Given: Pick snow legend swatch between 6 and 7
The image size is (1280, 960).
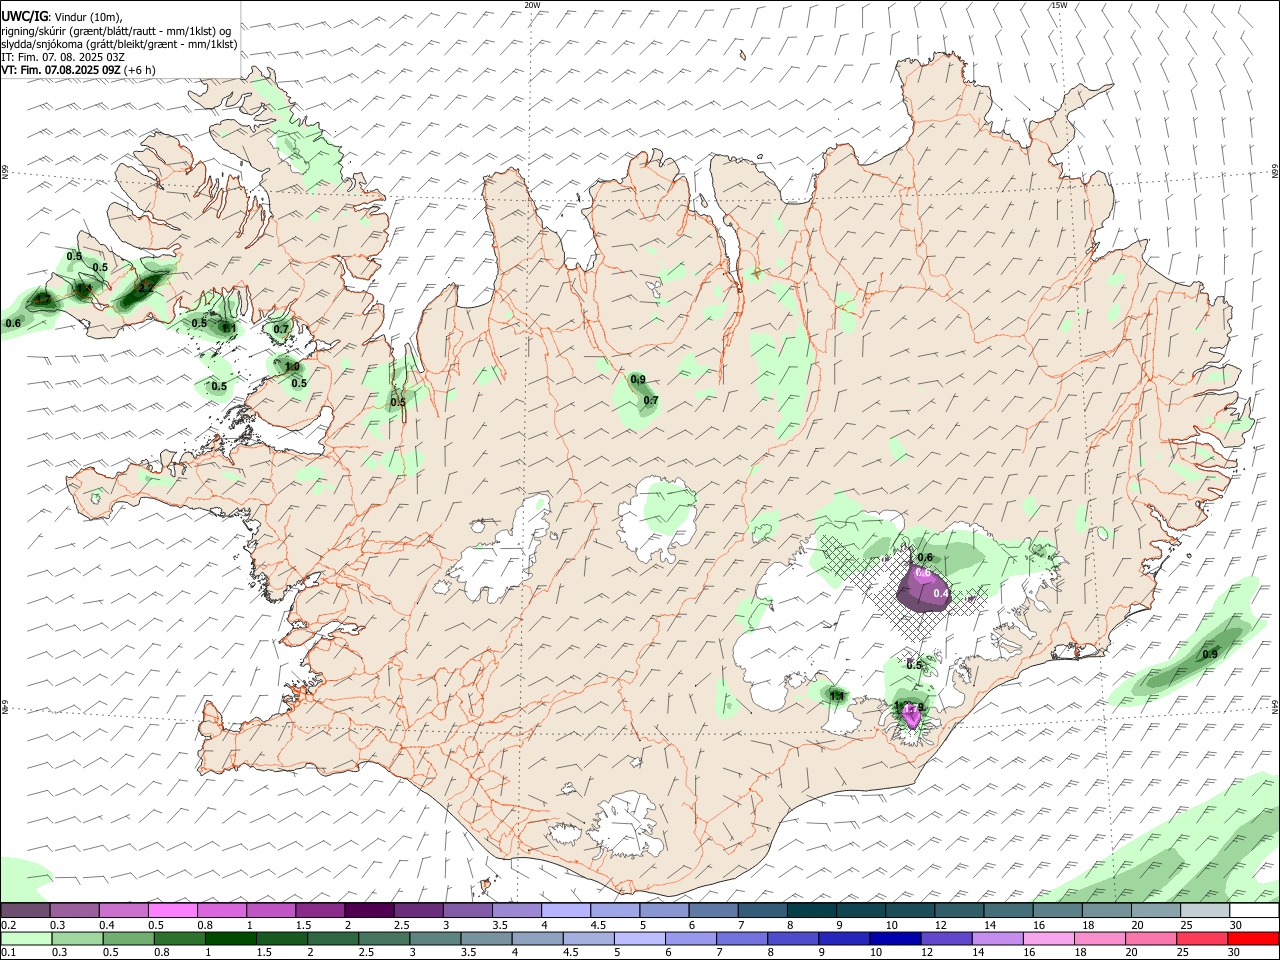Looking at the screenshot, I should coord(713,910).
